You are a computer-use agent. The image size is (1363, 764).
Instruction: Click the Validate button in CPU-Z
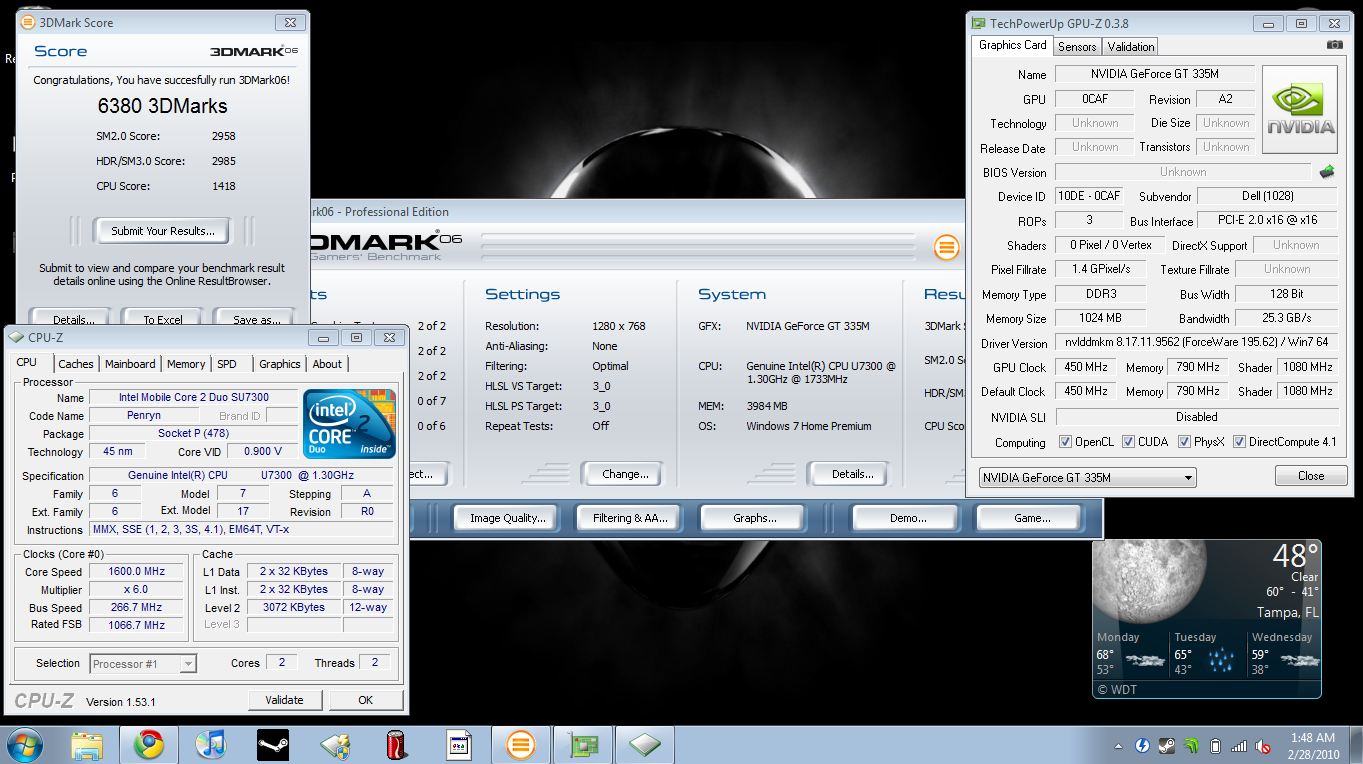coord(284,700)
